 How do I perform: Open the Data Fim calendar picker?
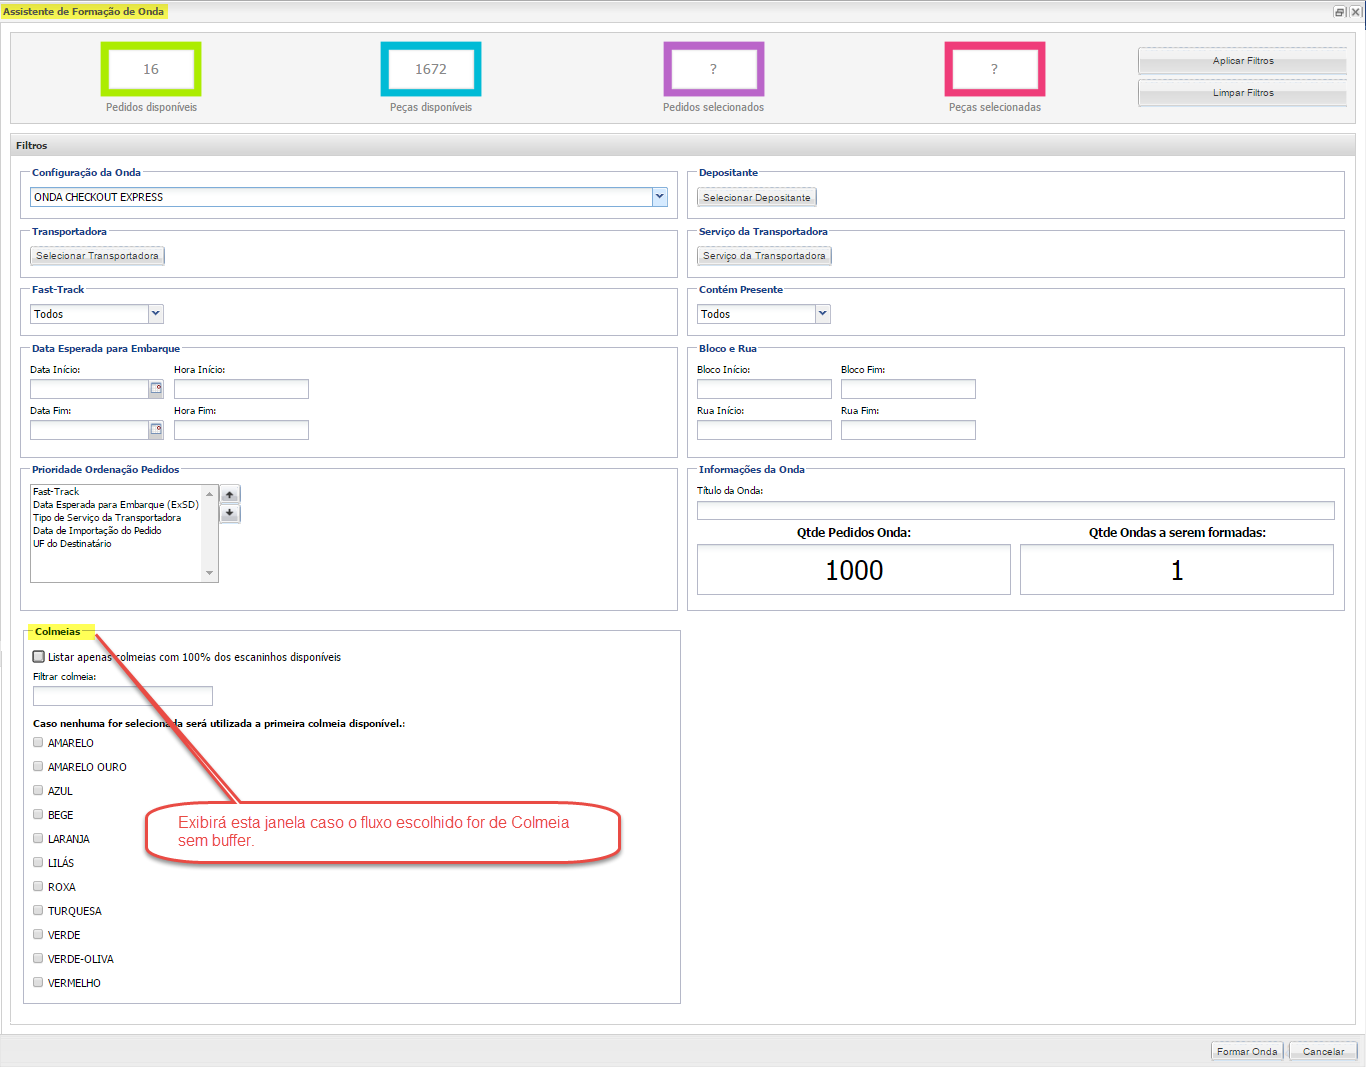(x=156, y=430)
